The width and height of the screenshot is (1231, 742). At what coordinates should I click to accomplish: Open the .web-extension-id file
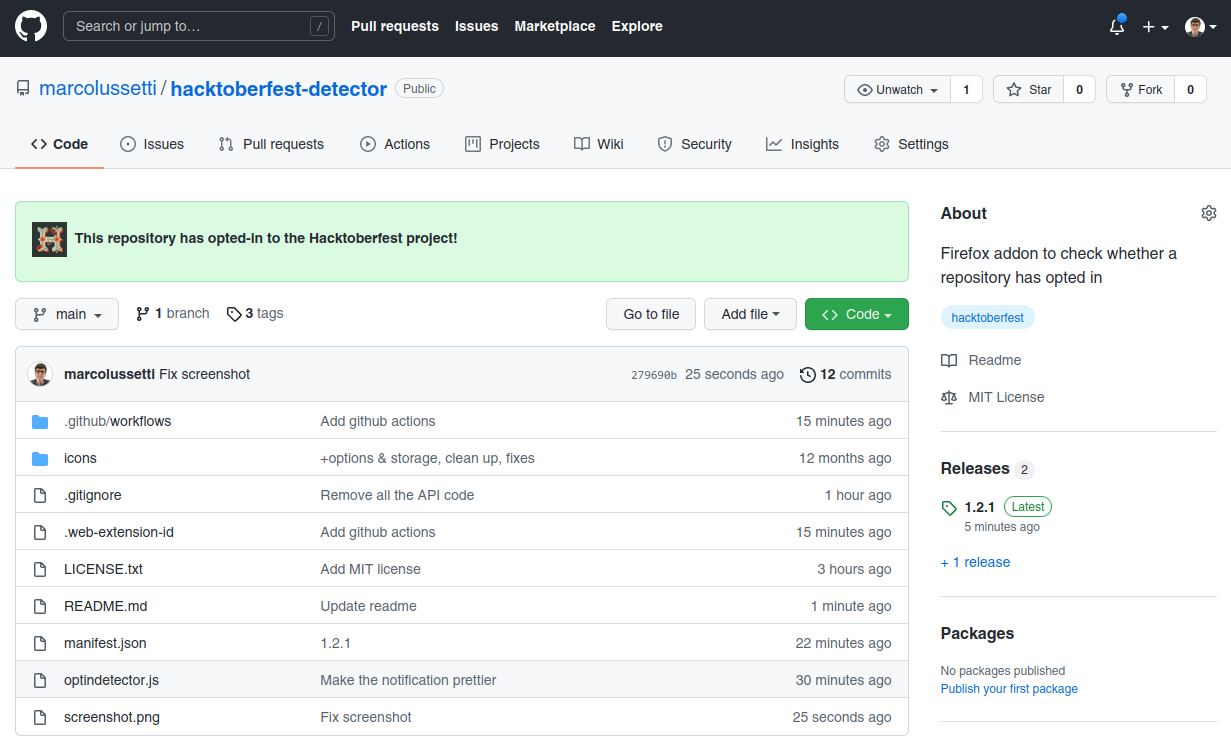(x=119, y=532)
